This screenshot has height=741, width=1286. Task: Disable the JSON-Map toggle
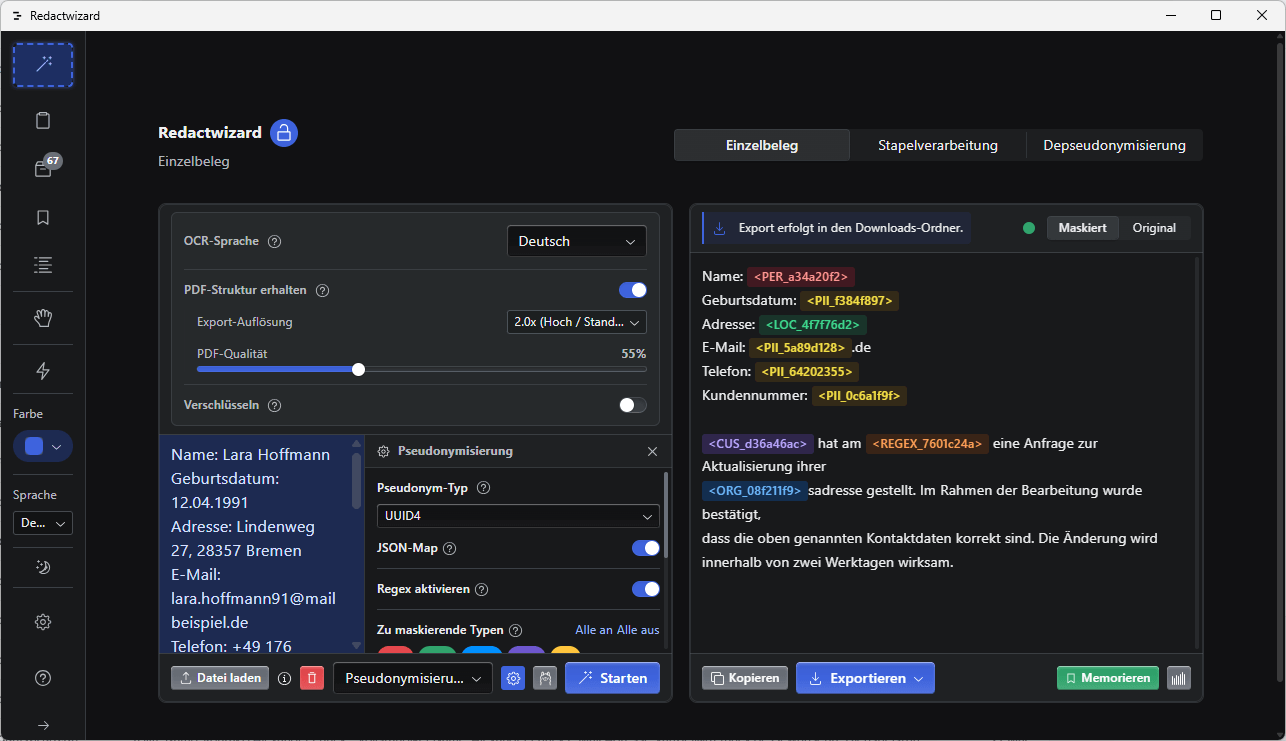point(646,548)
